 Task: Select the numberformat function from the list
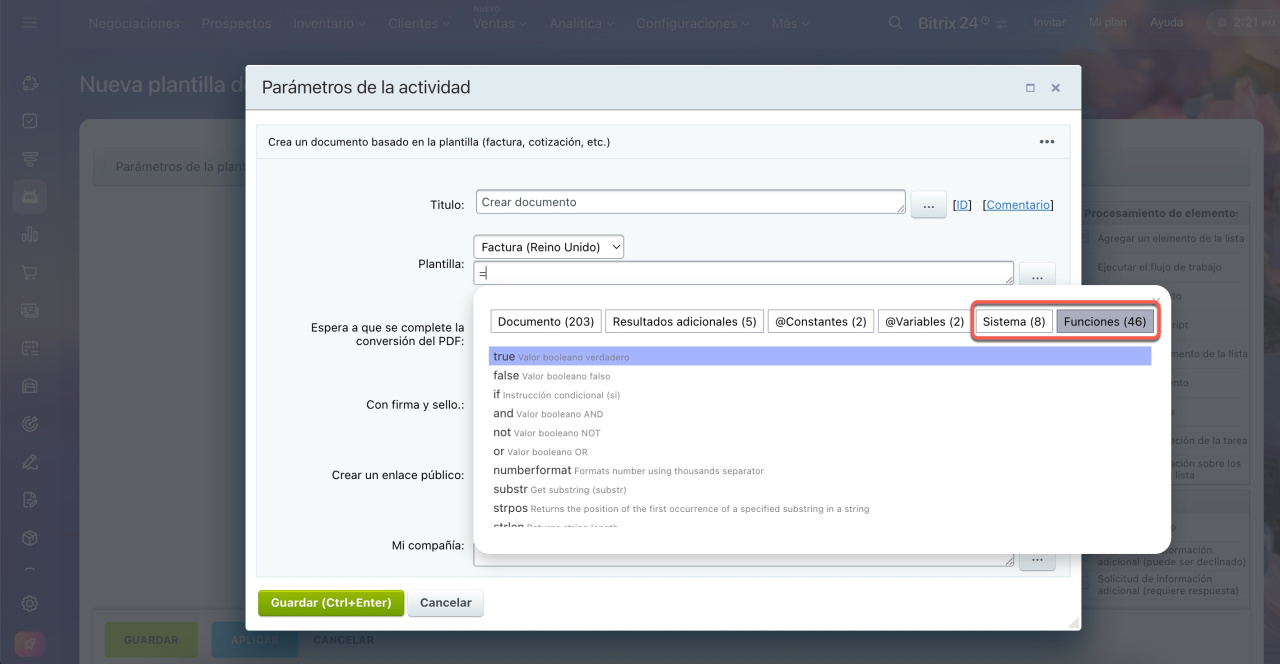pos(532,470)
